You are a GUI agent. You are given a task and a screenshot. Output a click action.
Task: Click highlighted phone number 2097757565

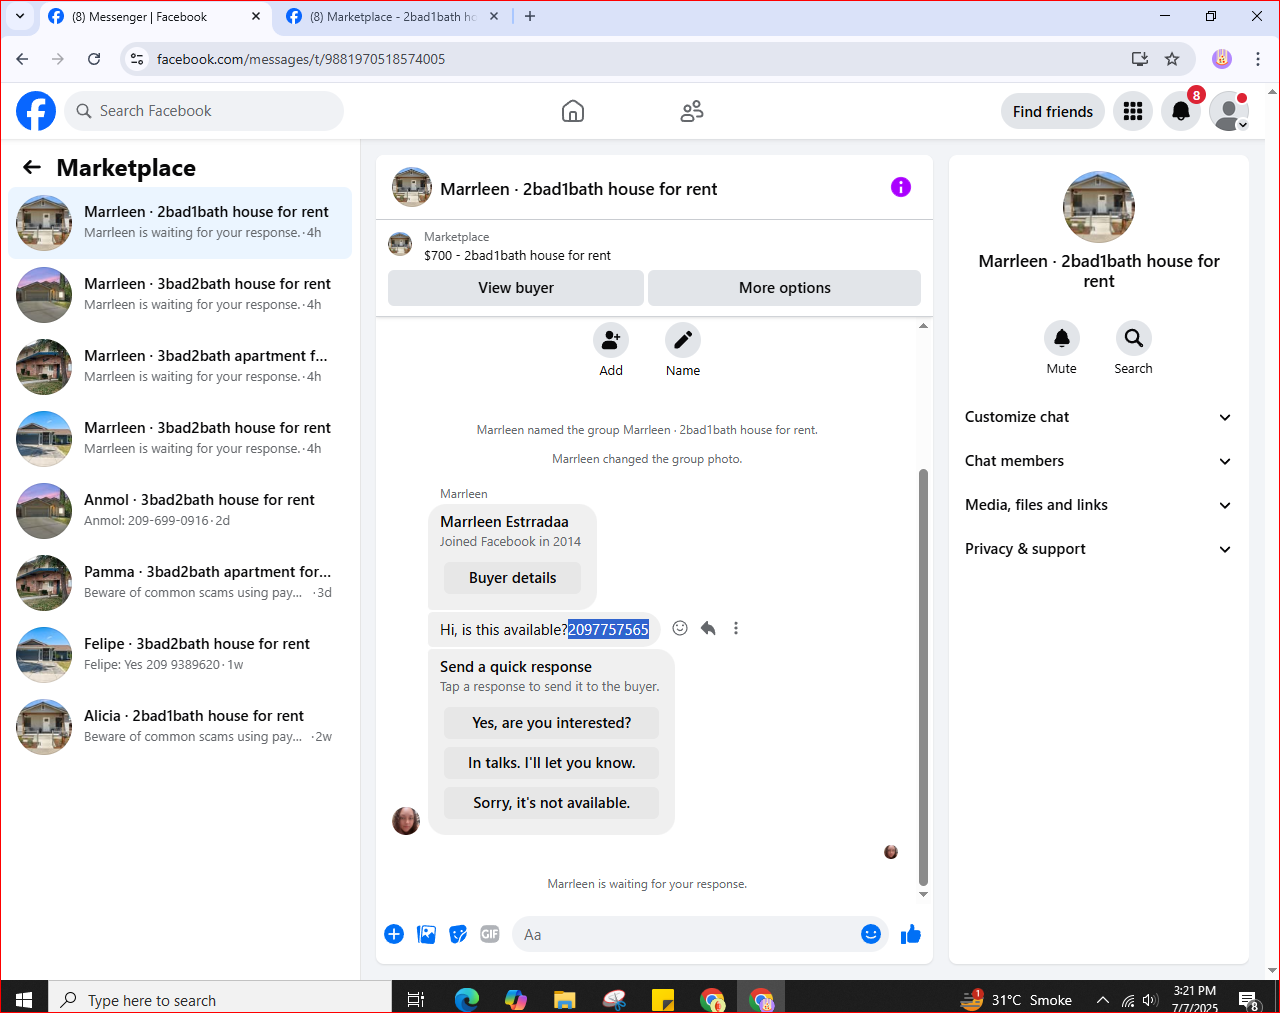(x=608, y=630)
